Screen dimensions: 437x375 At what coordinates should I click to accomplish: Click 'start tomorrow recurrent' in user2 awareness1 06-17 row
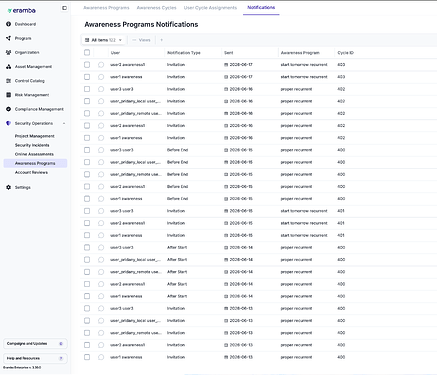pos(304,65)
